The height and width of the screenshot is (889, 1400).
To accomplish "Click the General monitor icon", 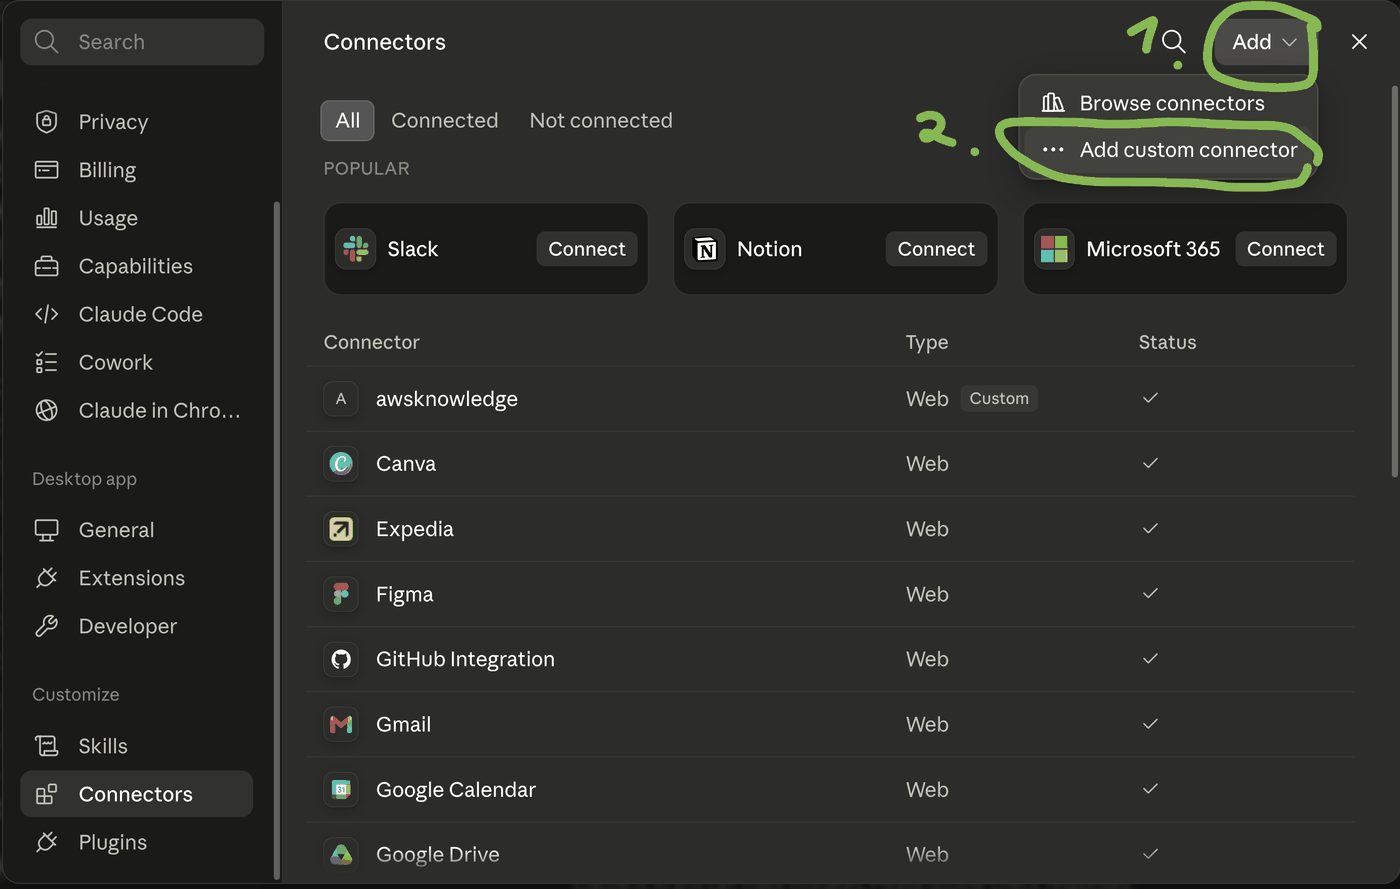I will (46, 530).
